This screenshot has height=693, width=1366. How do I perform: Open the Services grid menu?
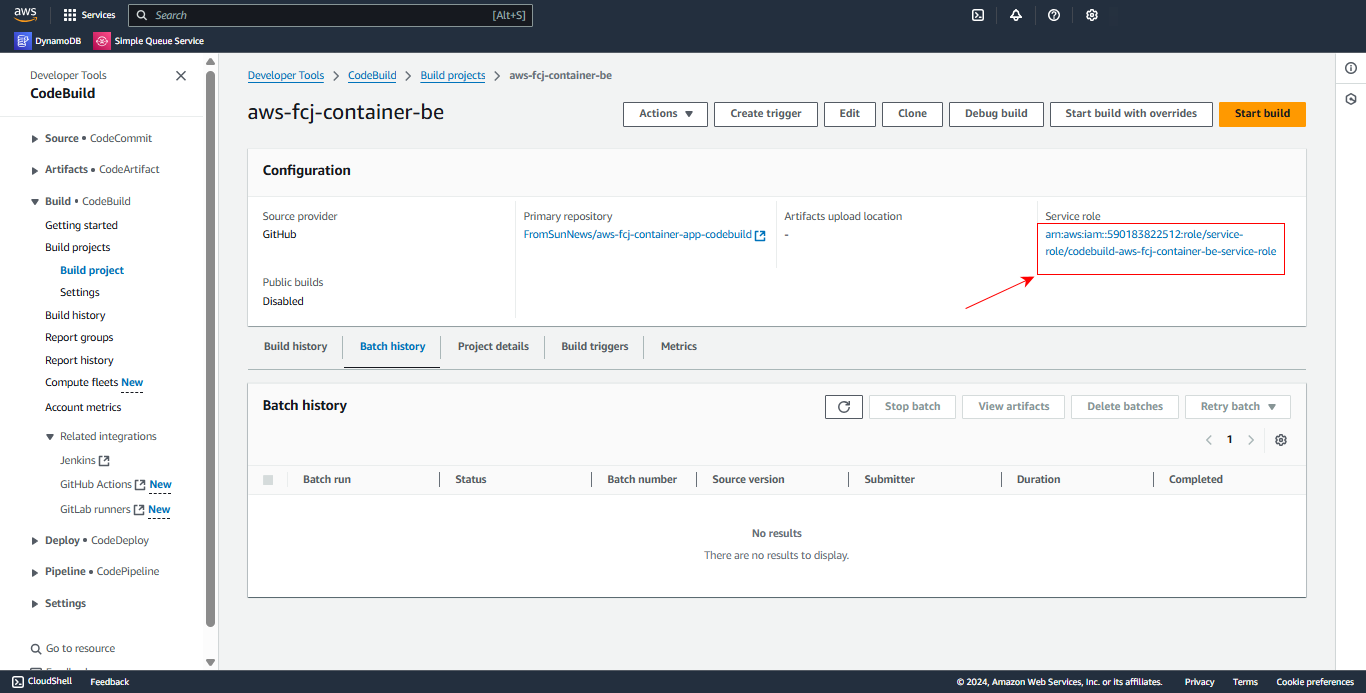(x=89, y=15)
